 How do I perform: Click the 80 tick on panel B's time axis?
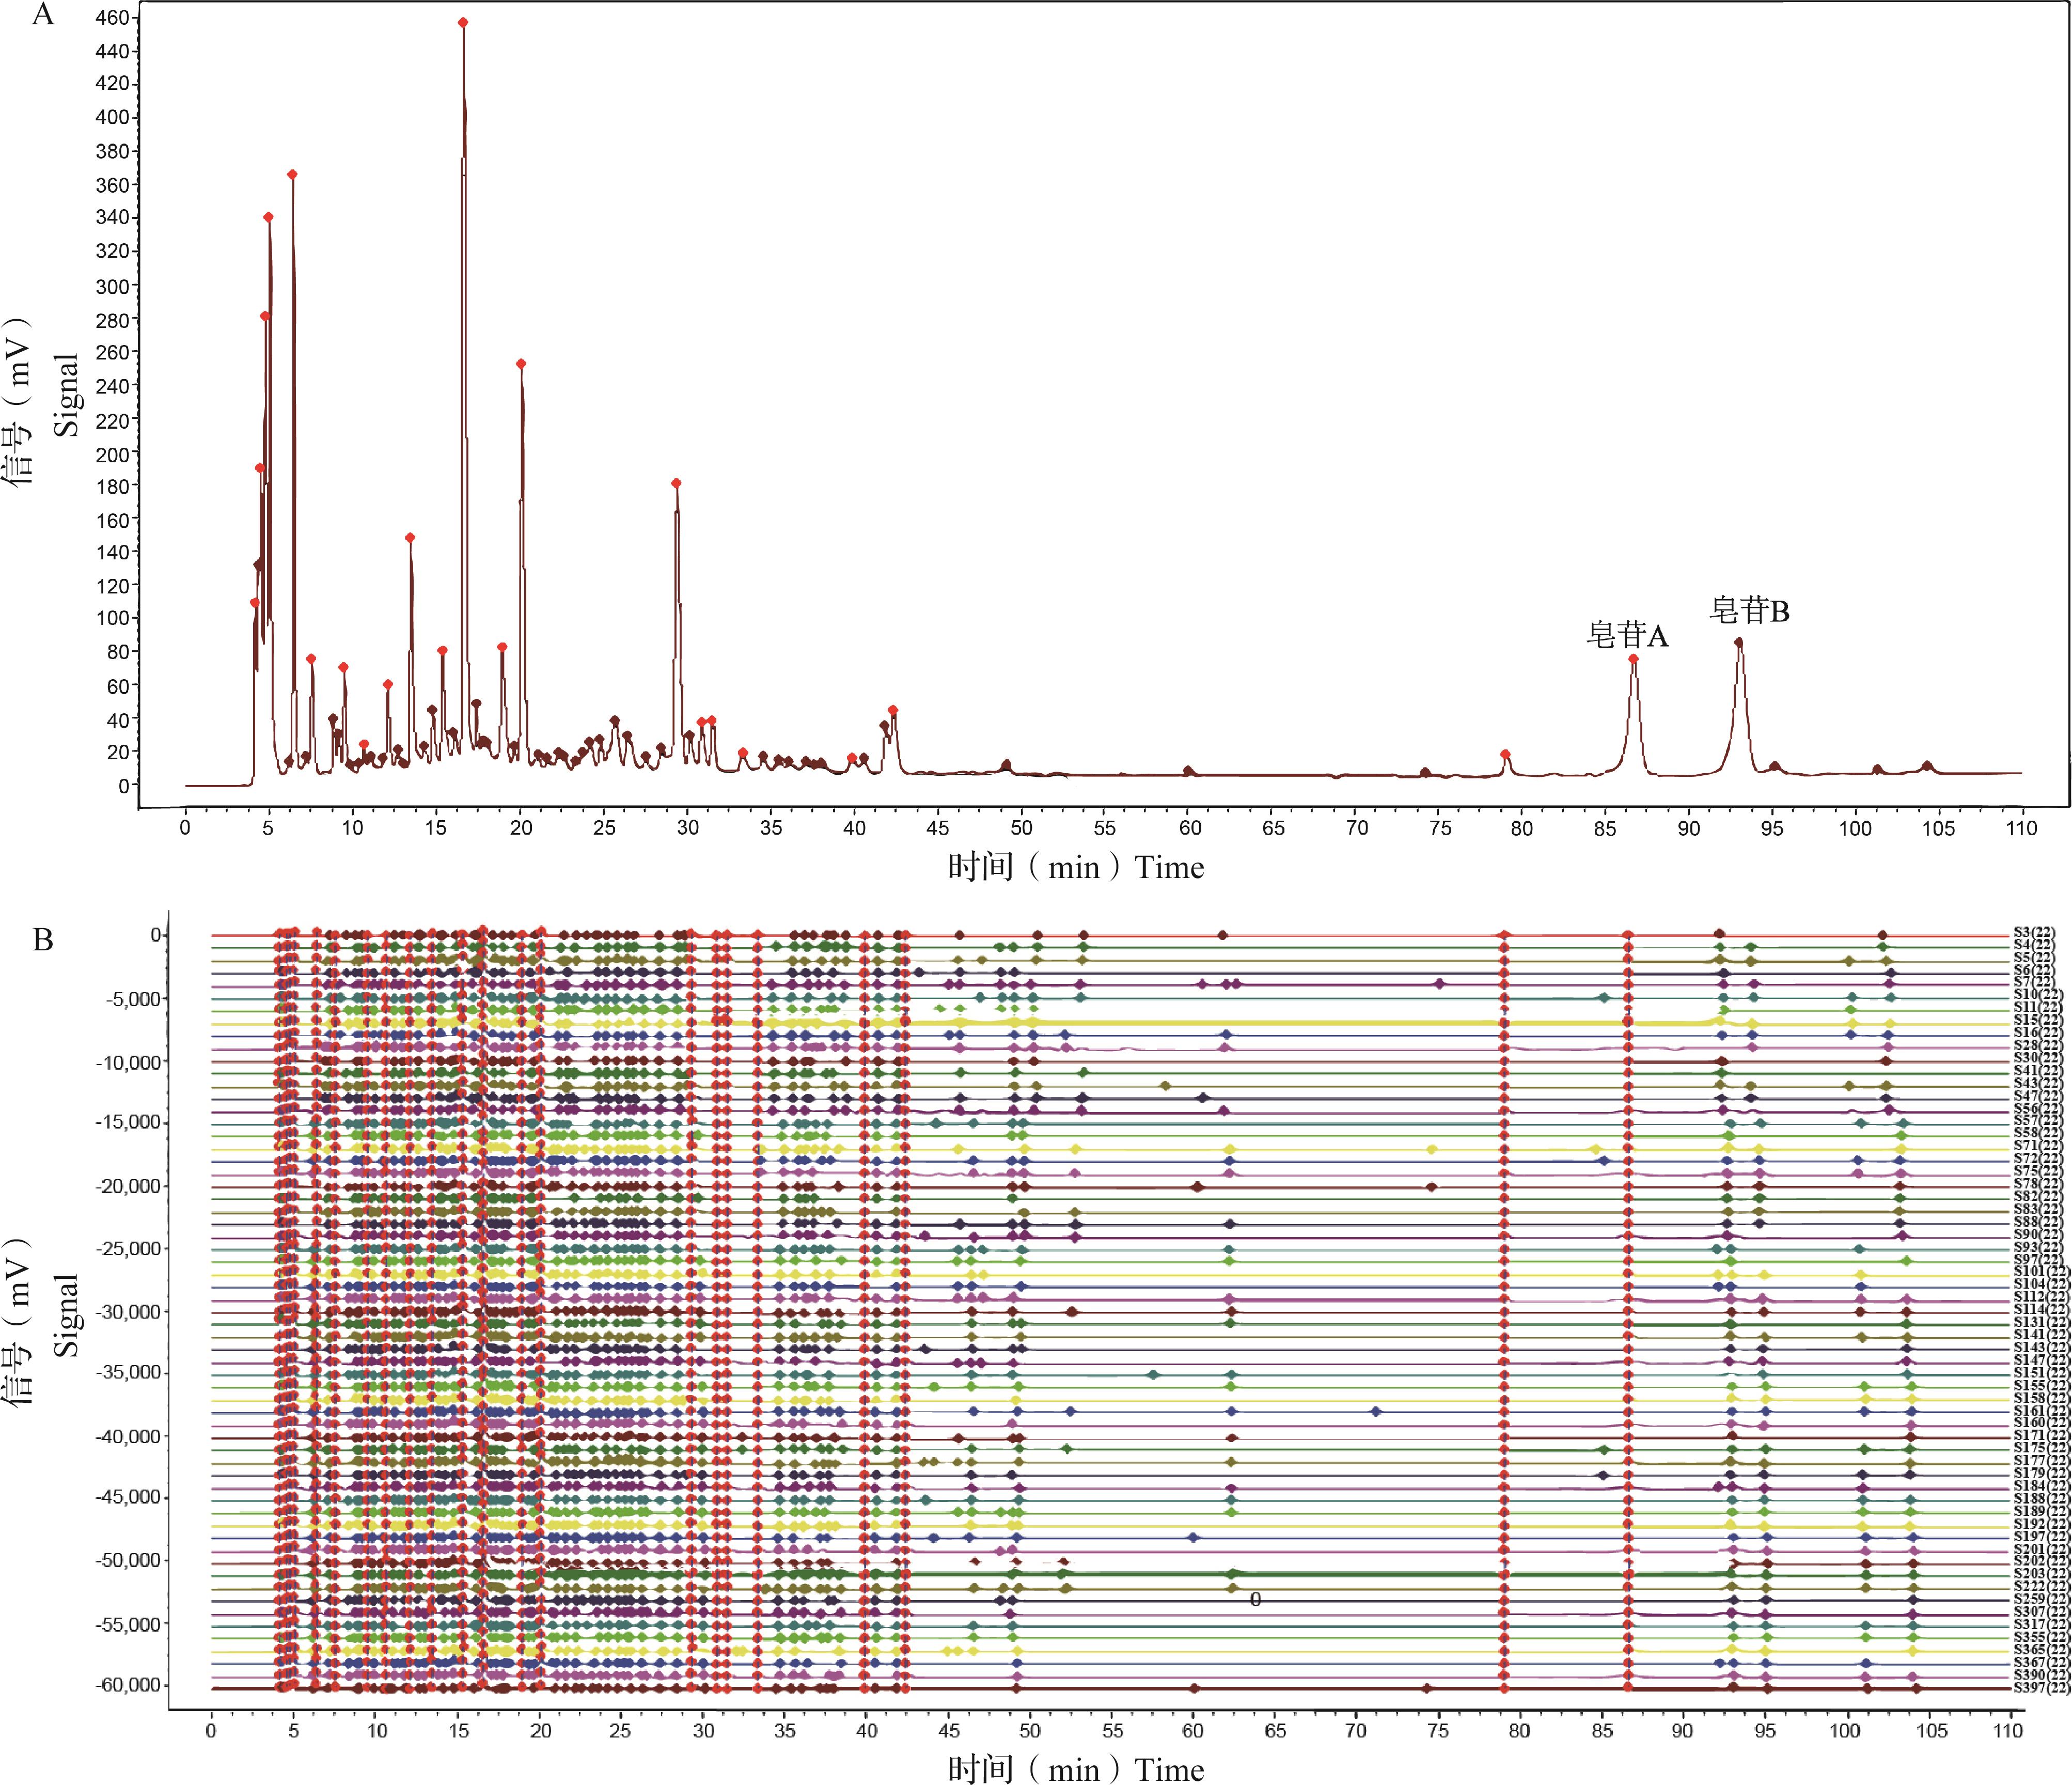click(x=1519, y=1730)
